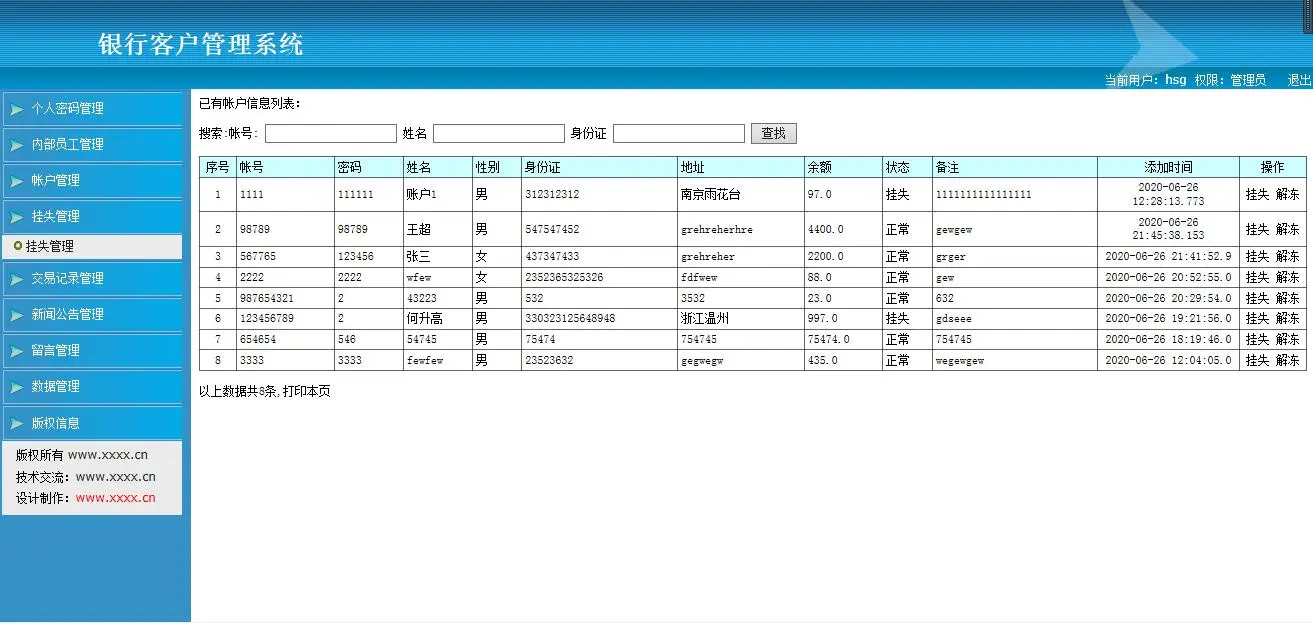1313x624 pixels.
Task: Click the 打印本页 link
Action: point(307,391)
